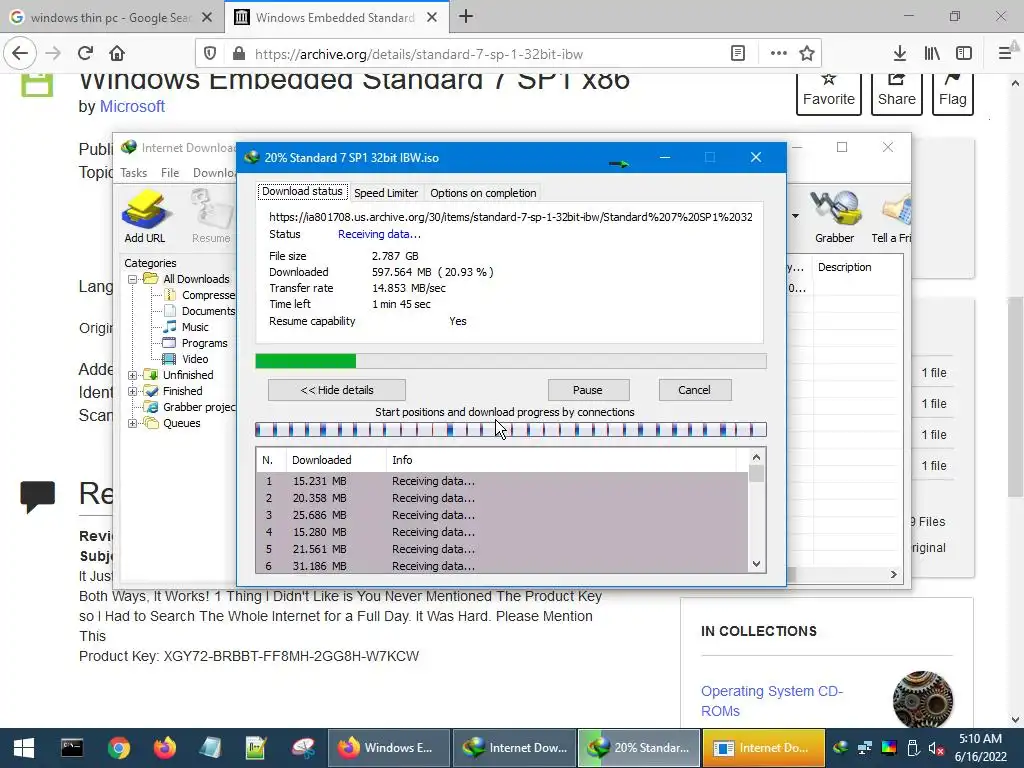
Task: Launch Chrome from the taskbar
Action: (x=119, y=748)
